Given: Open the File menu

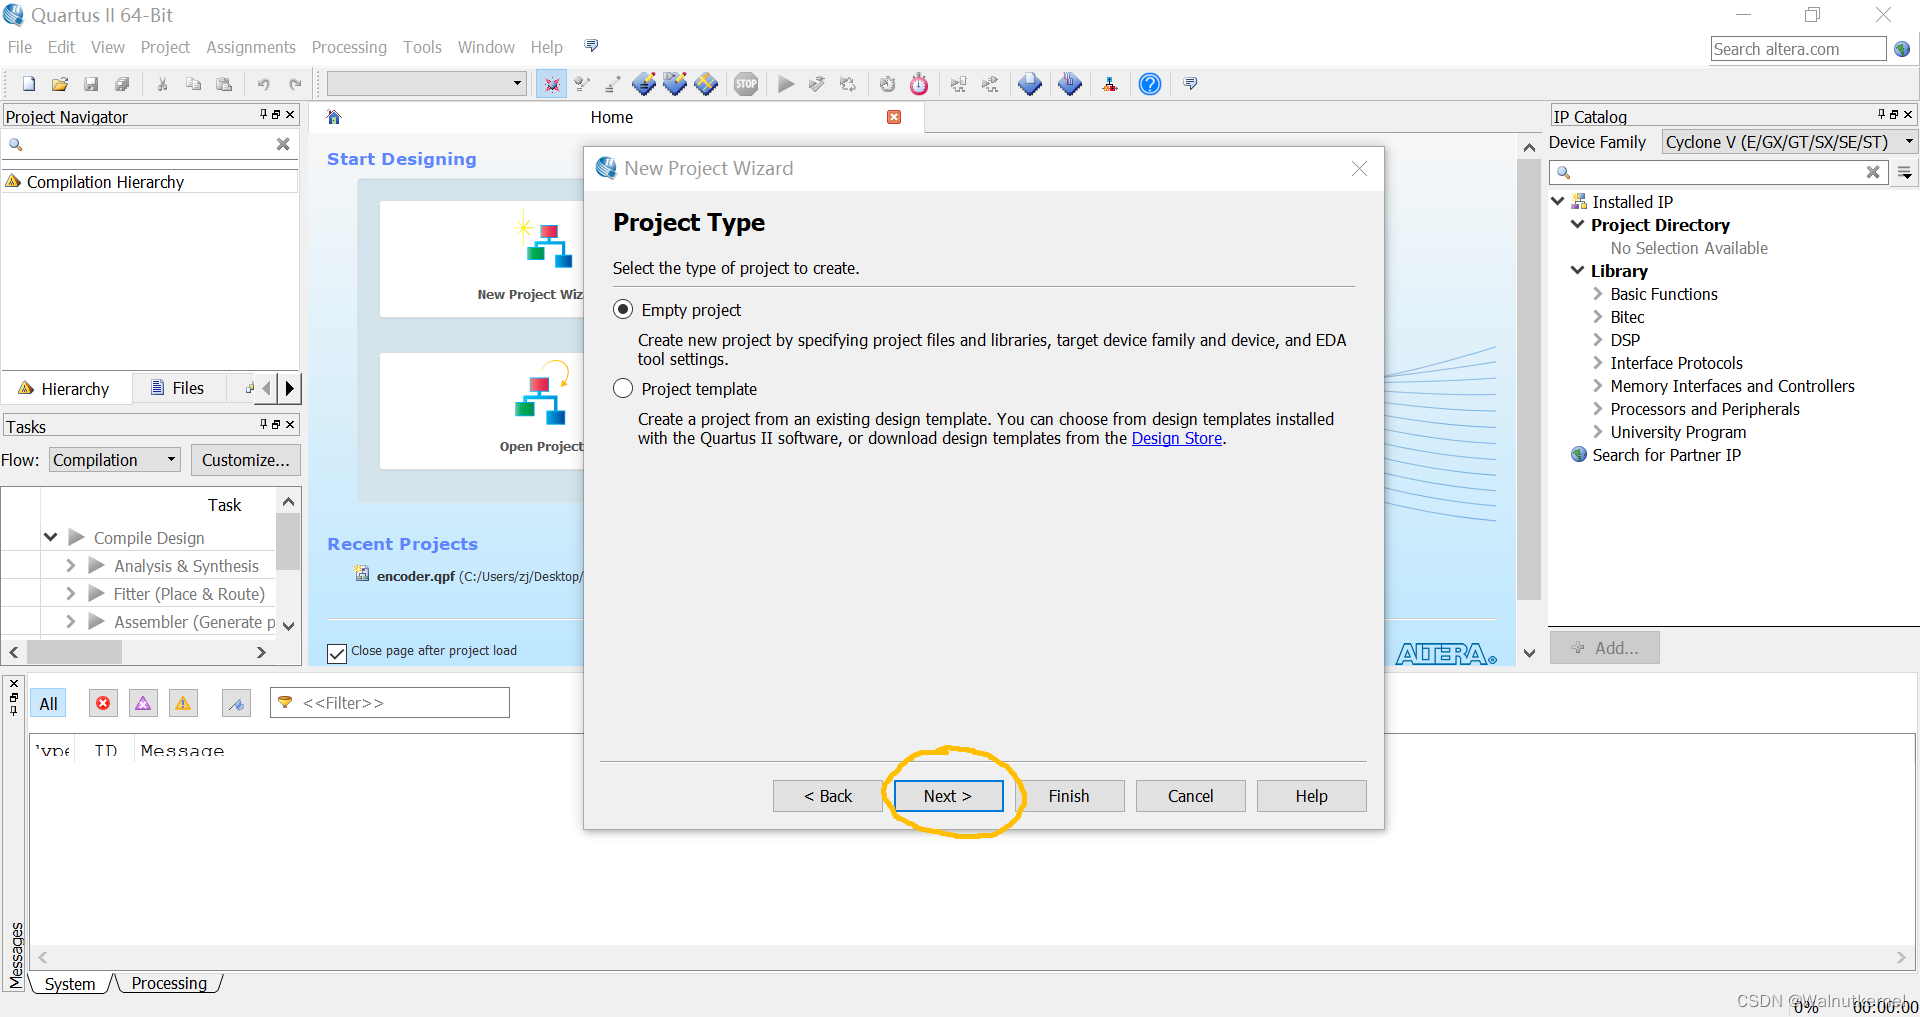Looking at the screenshot, I should pos(20,47).
